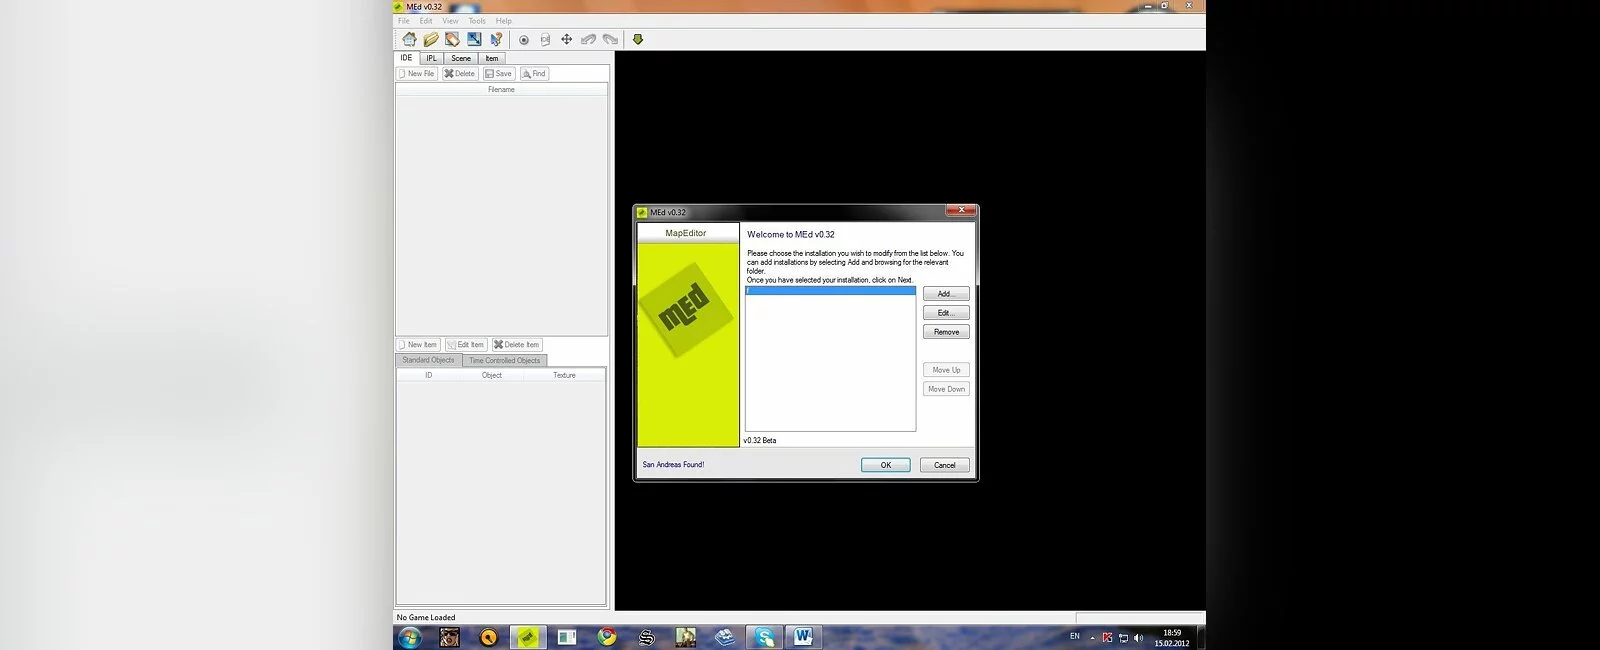Click the MEd icon in the taskbar
Viewport: 1600px width, 650px height.
(x=528, y=637)
